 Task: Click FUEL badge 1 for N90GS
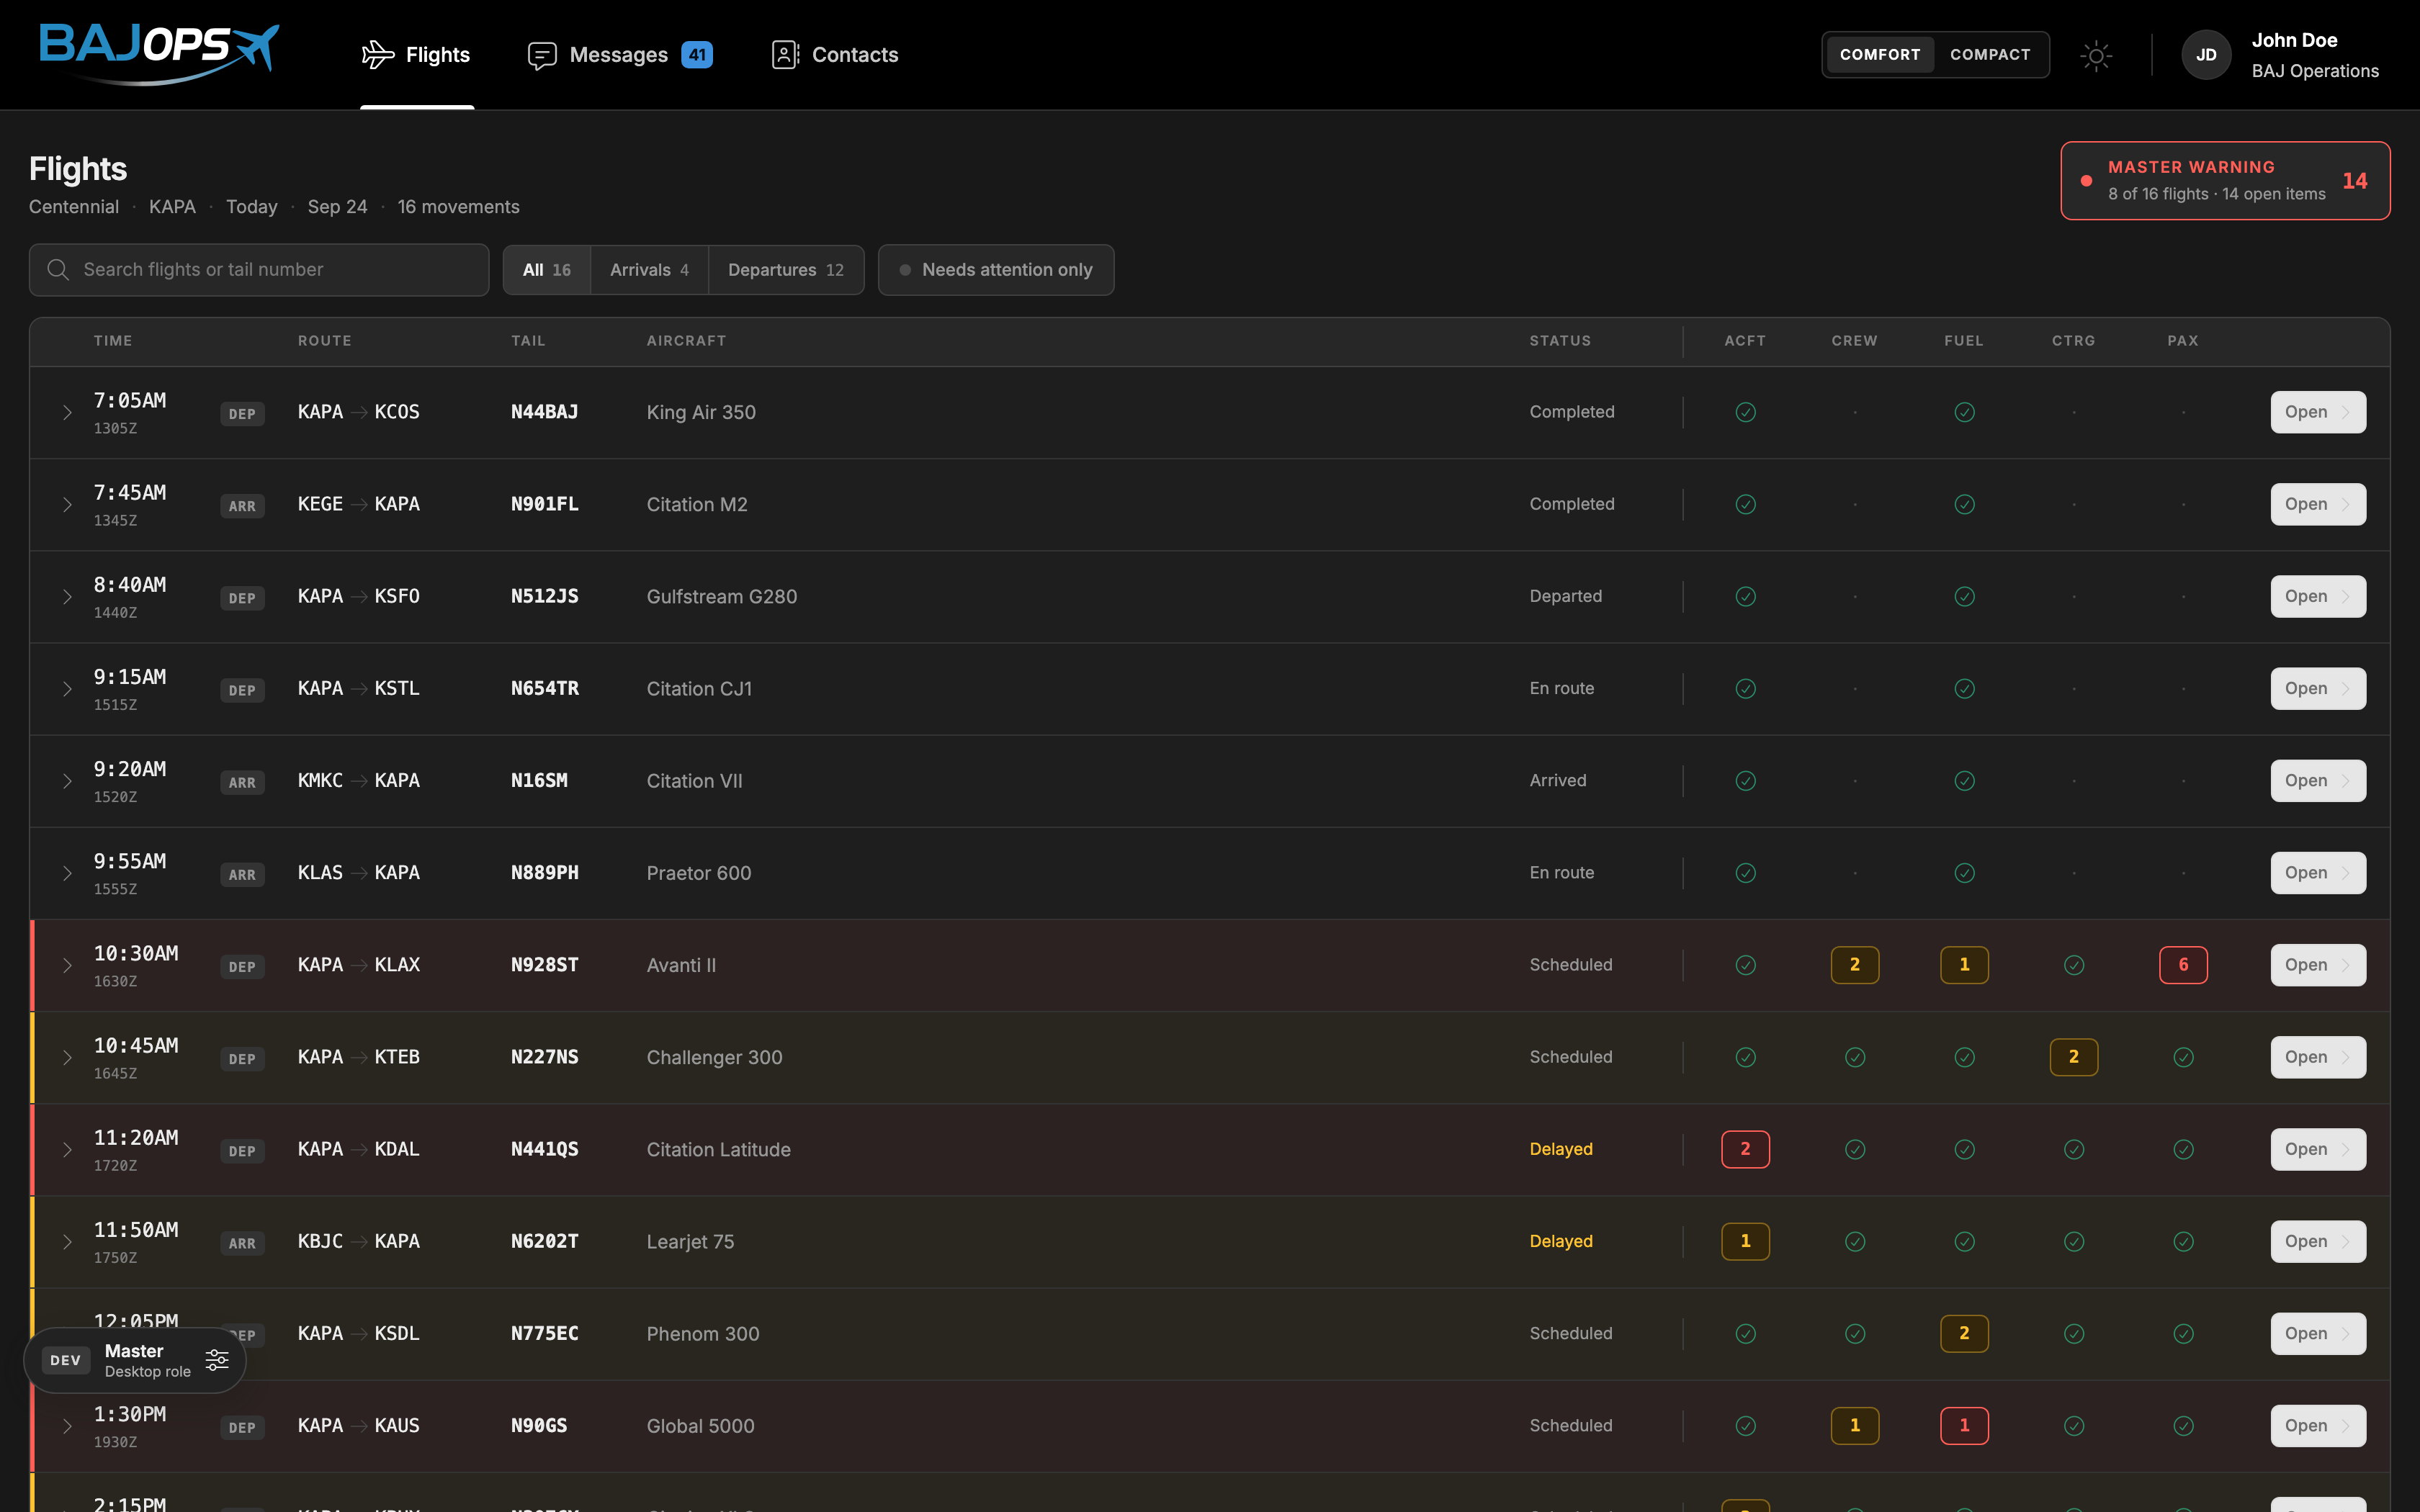point(1964,1425)
